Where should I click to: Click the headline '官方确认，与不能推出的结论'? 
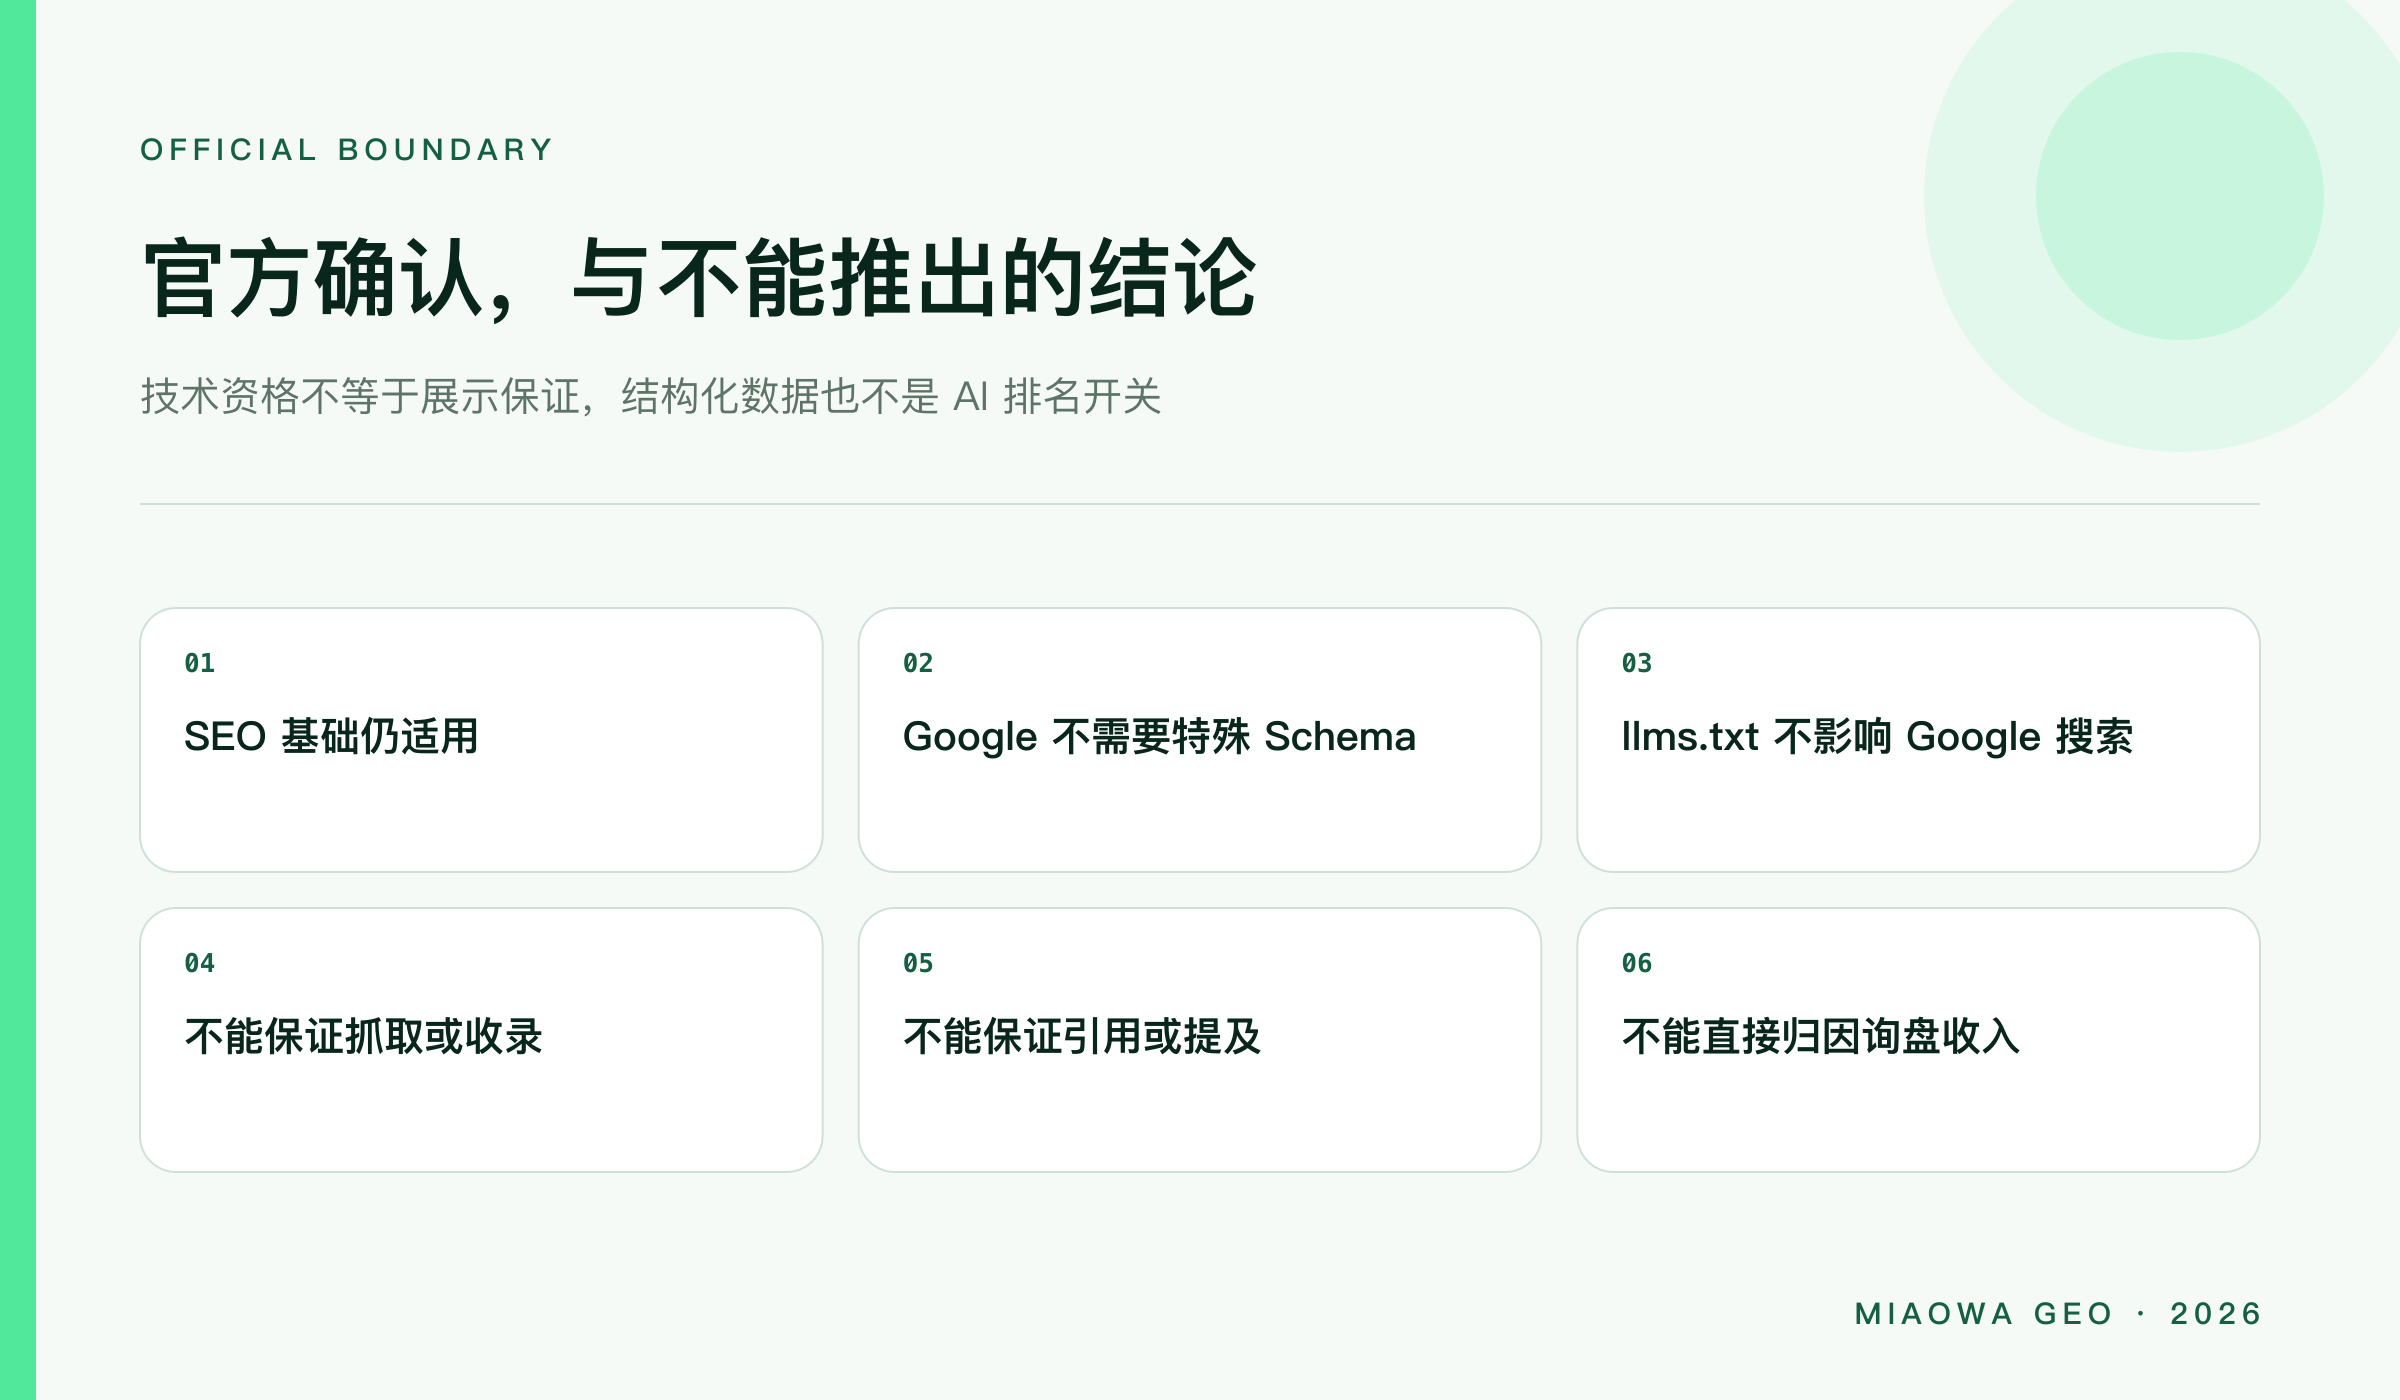click(x=699, y=279)
